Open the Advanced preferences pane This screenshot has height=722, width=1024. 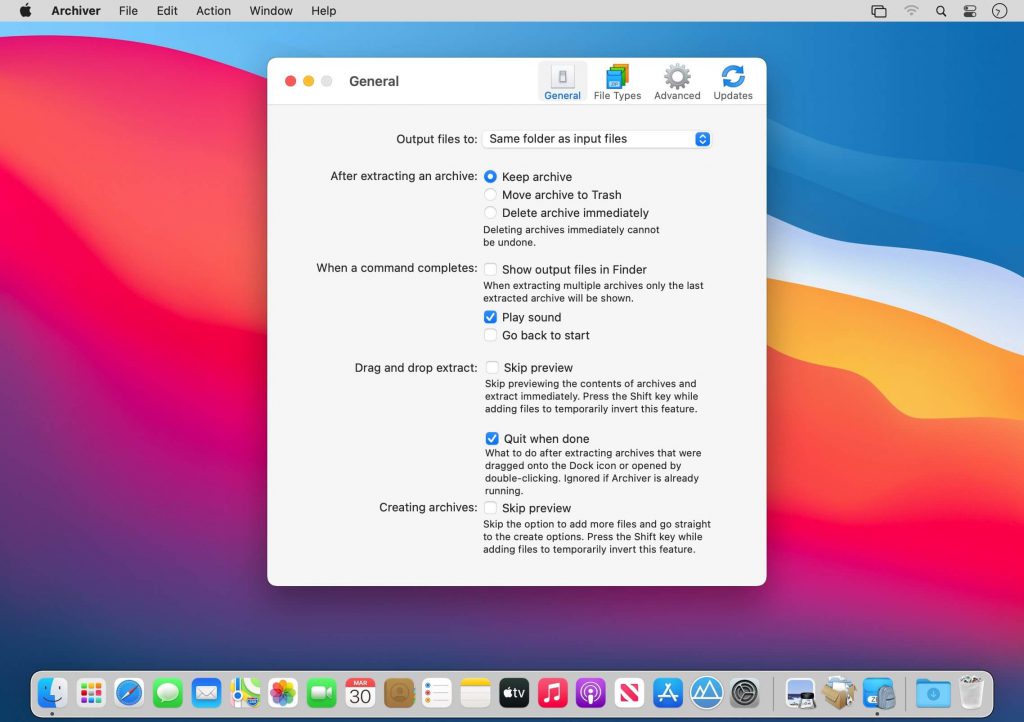click(x=677, y=80)
